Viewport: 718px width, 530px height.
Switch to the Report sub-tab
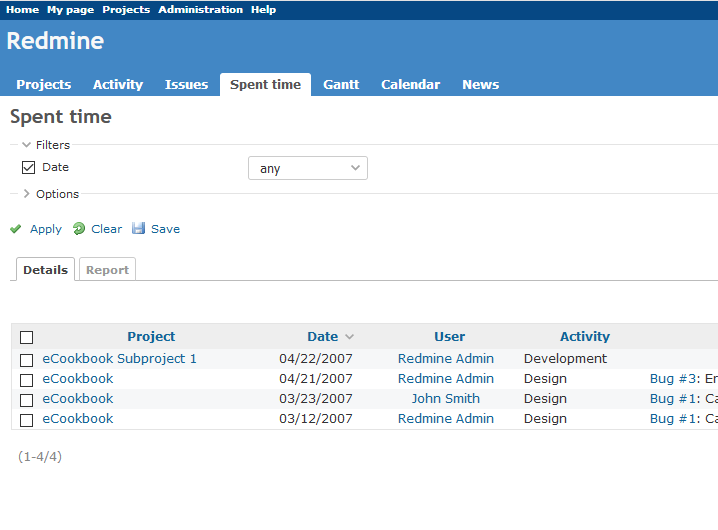tap(107, 269)
